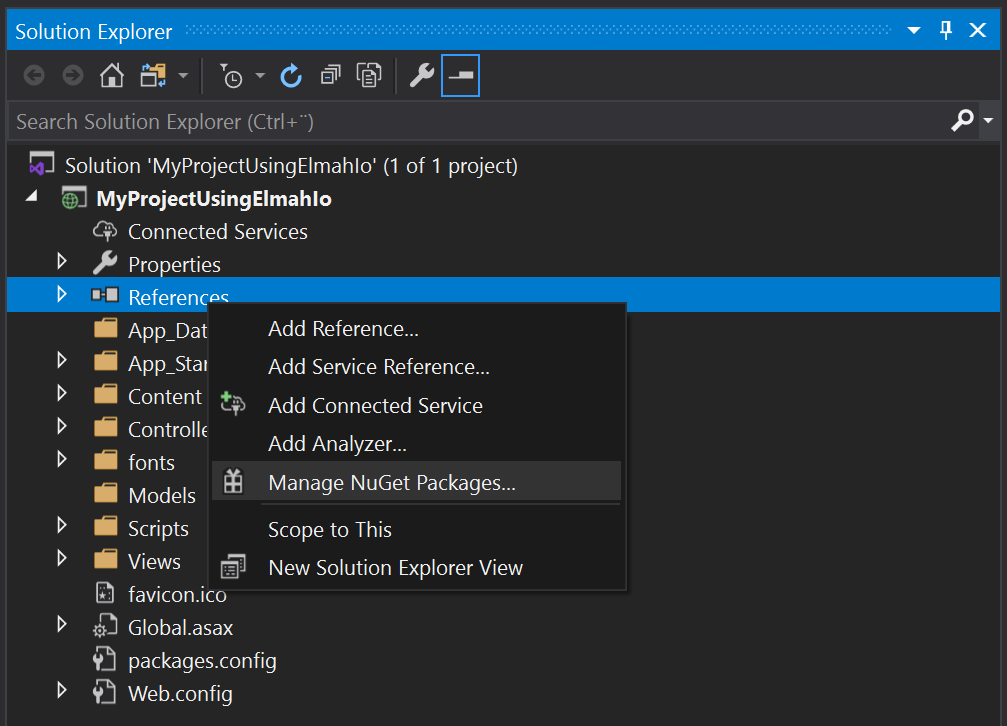Image resolution: width=1007 pixels, height=726 pixels.
Task: Open the window options dropdown arrow
Action: [x=913, y=31]
